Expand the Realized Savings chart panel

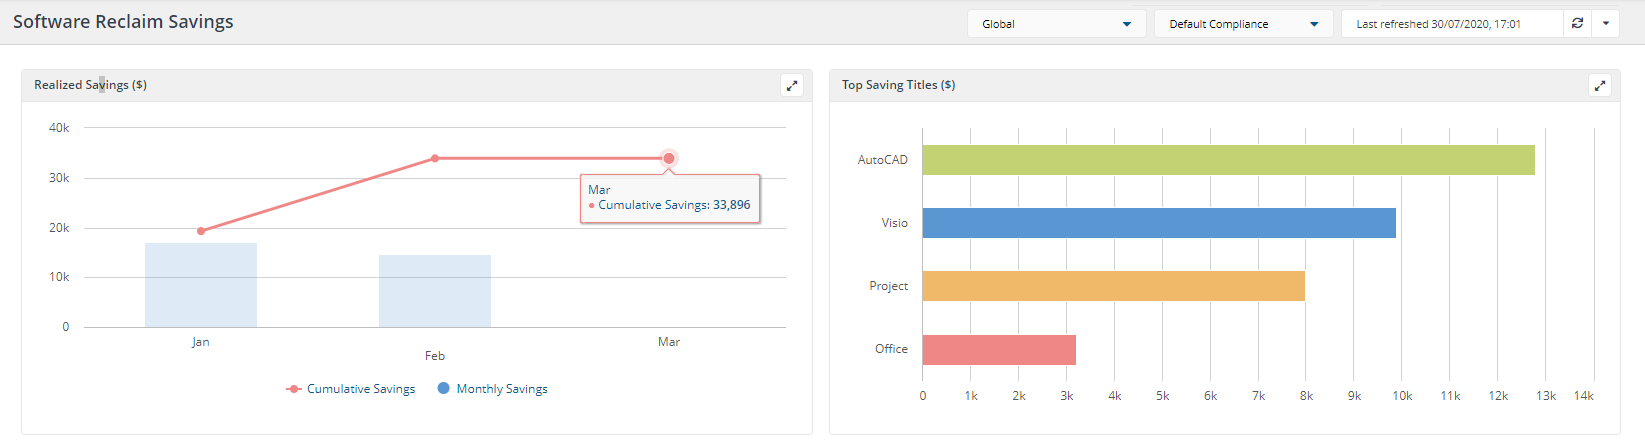point(792,86)
